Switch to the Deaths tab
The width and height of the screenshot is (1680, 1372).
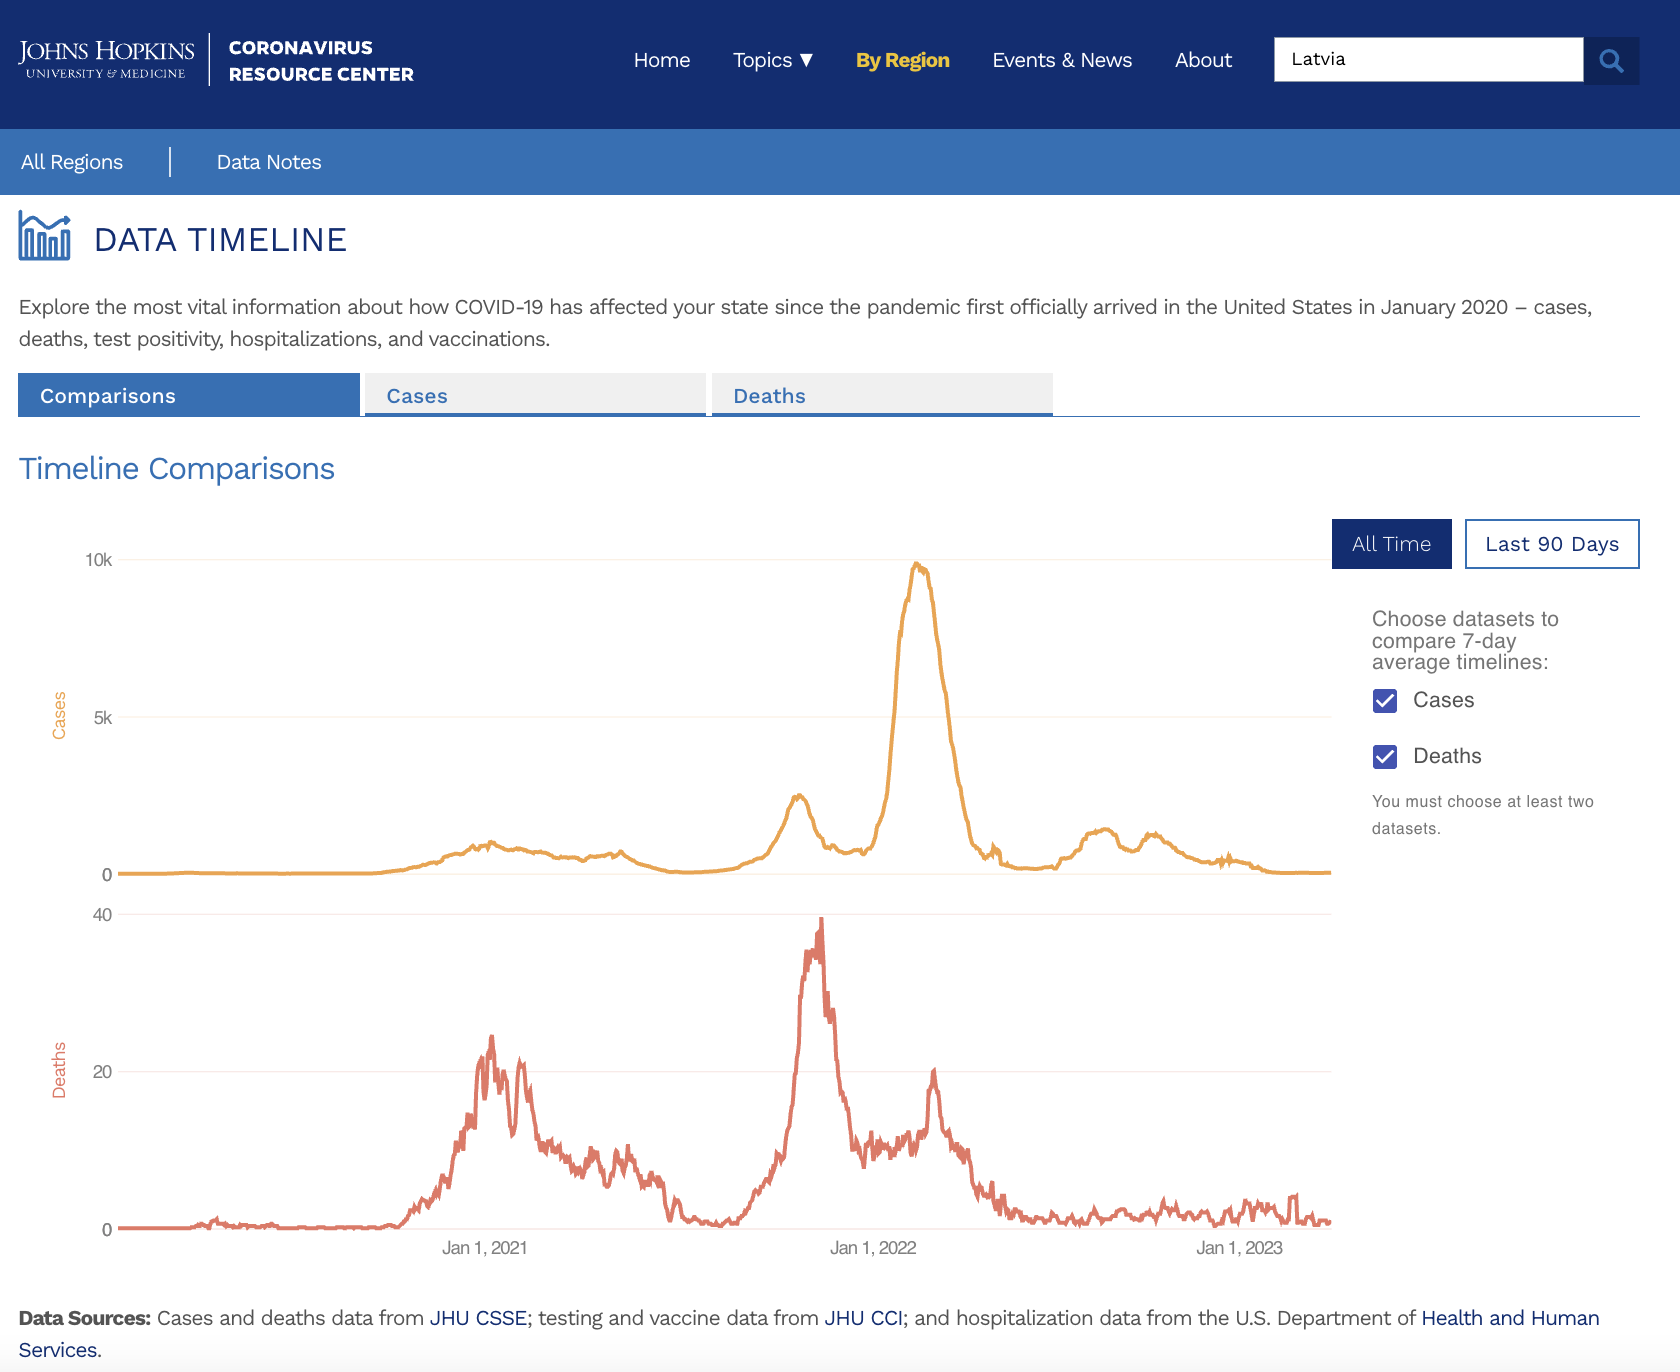[x=881, y=395]
